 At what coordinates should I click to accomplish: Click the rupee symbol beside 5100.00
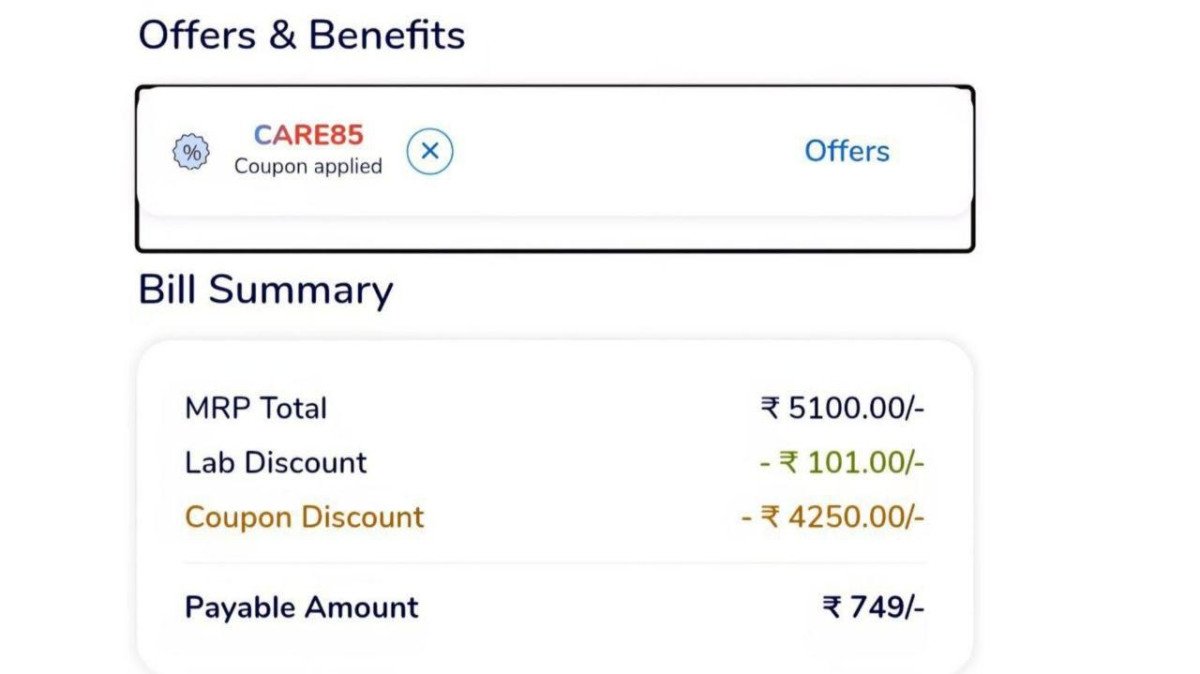[770, 408]
